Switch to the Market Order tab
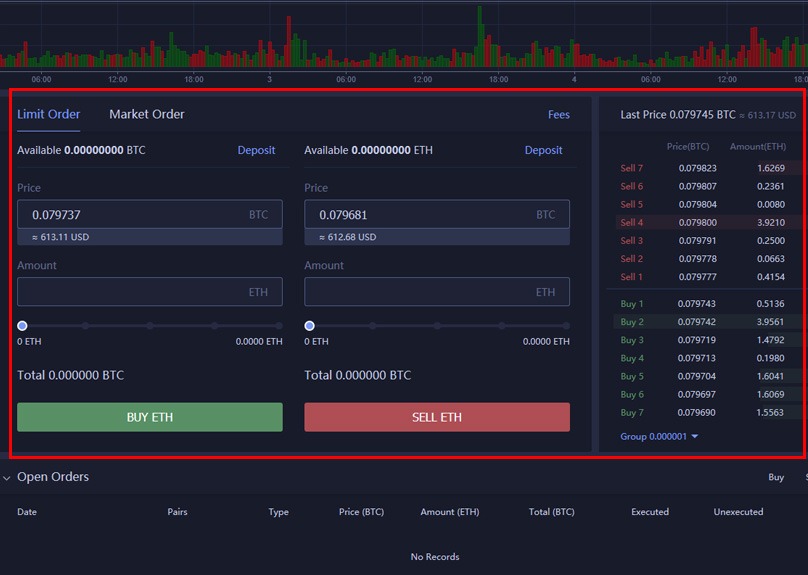The width and height of the screenshot is (808, 575). click(x=147, y=114)
